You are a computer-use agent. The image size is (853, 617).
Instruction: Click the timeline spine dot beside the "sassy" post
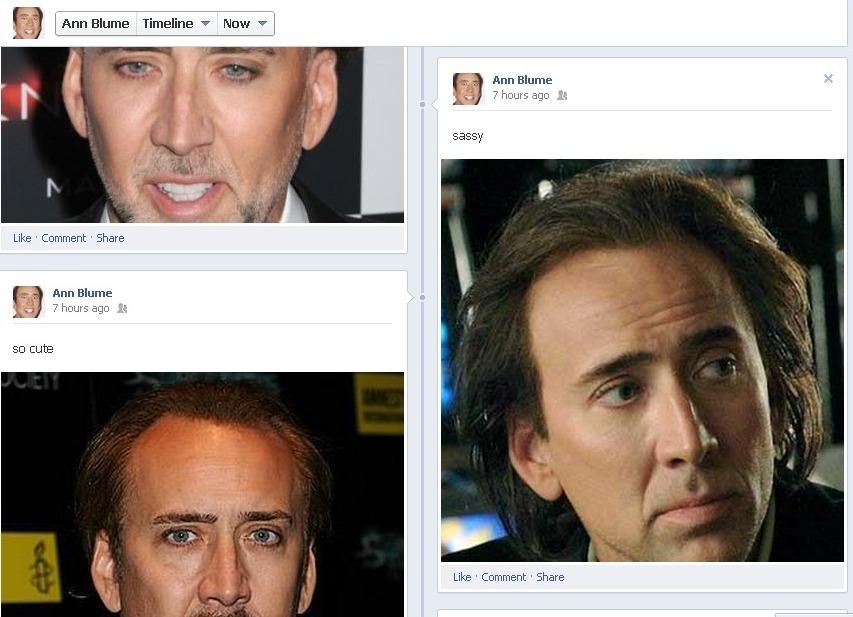point(423,104)
